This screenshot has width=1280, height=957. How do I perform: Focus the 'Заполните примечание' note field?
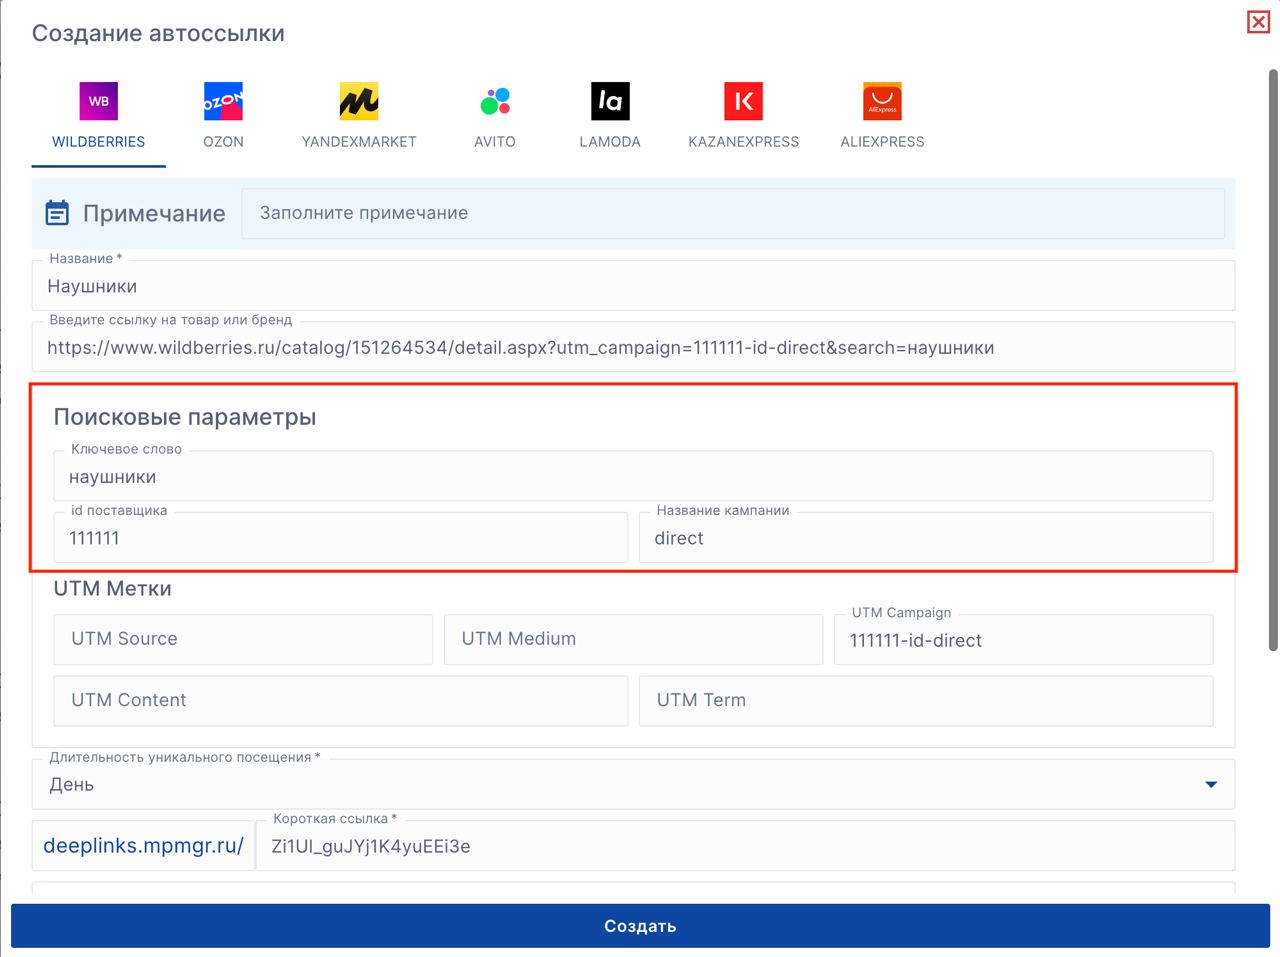click(x=732, y=213)
